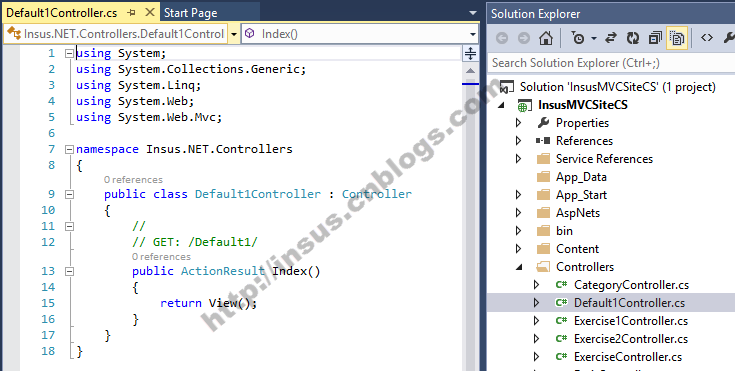Expand the Service References folder

point(518,159)
